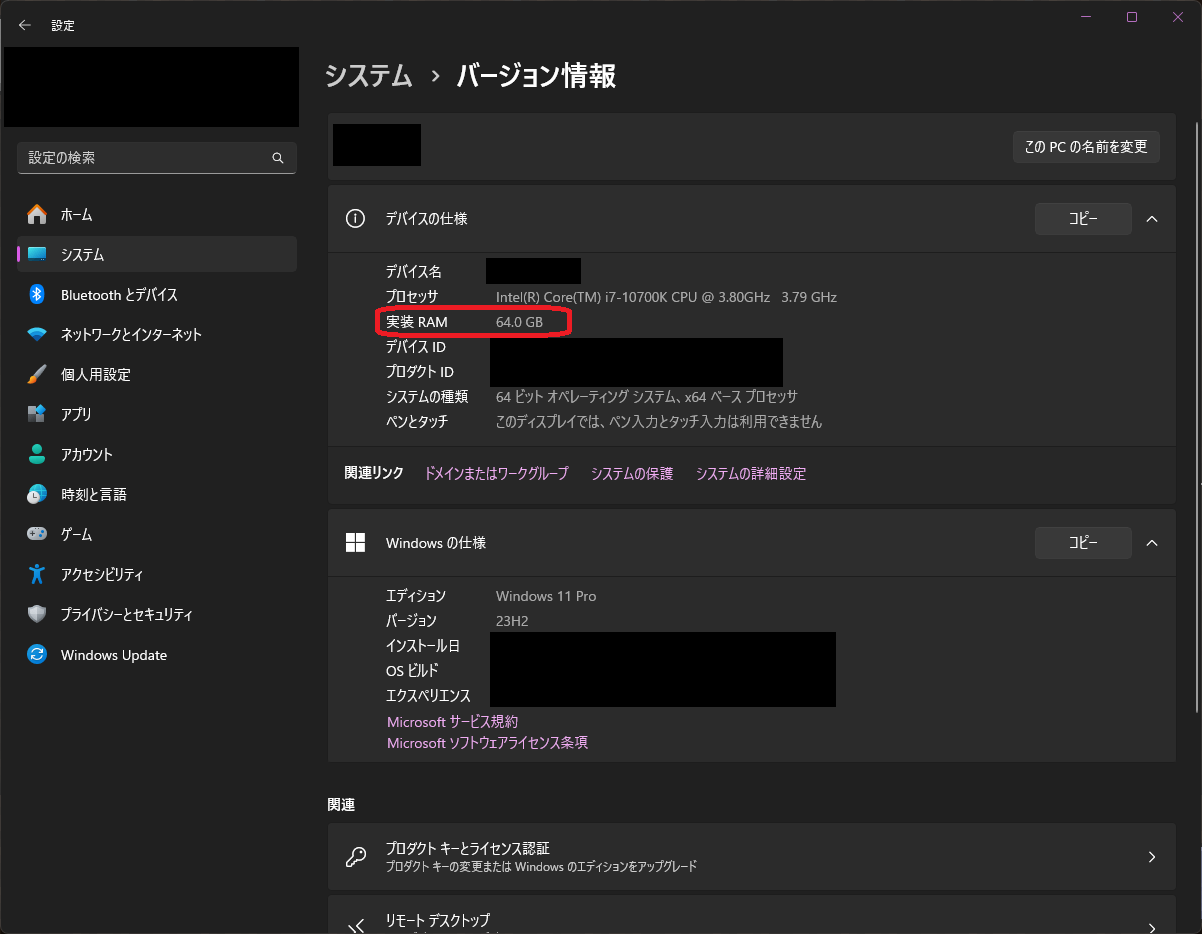This screenshot has height=934, width=1202.
Task: Open the システムの詳細設定 link
Action: pyautogui.click(x=750, y=474)
